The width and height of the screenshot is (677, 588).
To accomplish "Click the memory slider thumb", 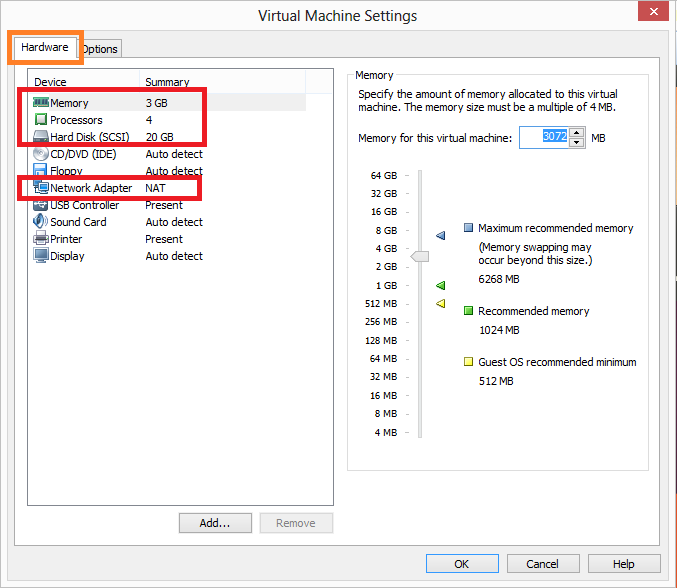I will click(x=420, y=257).
